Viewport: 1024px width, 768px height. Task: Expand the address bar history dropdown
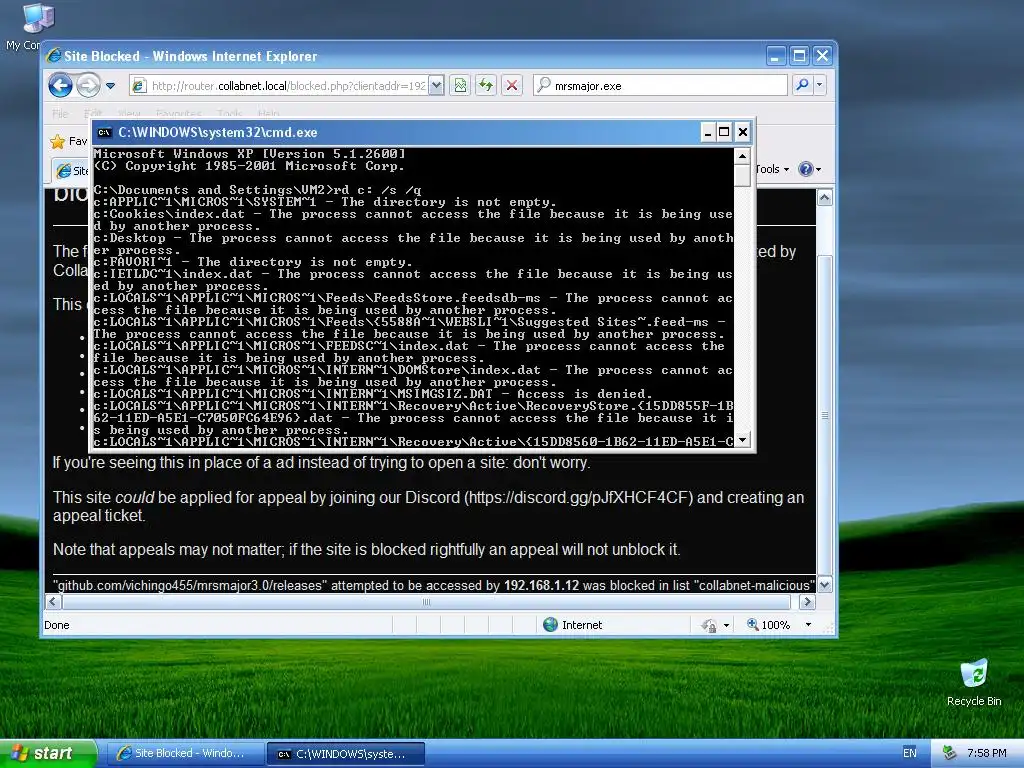(436, 86)
